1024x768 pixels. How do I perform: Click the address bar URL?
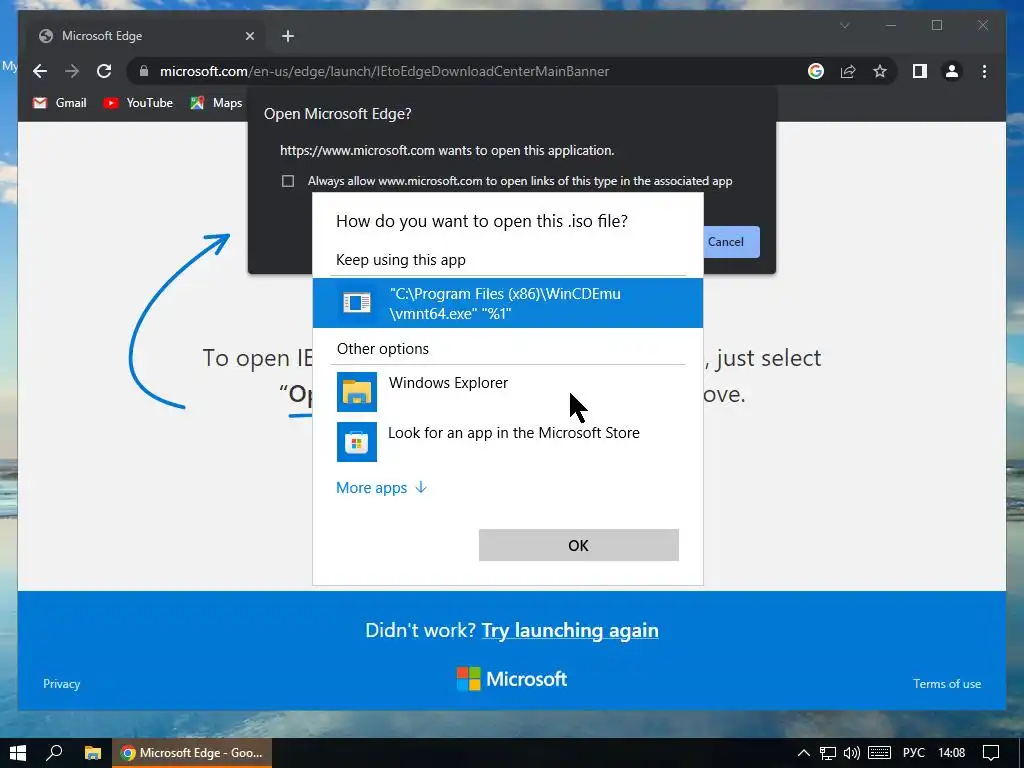coord(385,71)
